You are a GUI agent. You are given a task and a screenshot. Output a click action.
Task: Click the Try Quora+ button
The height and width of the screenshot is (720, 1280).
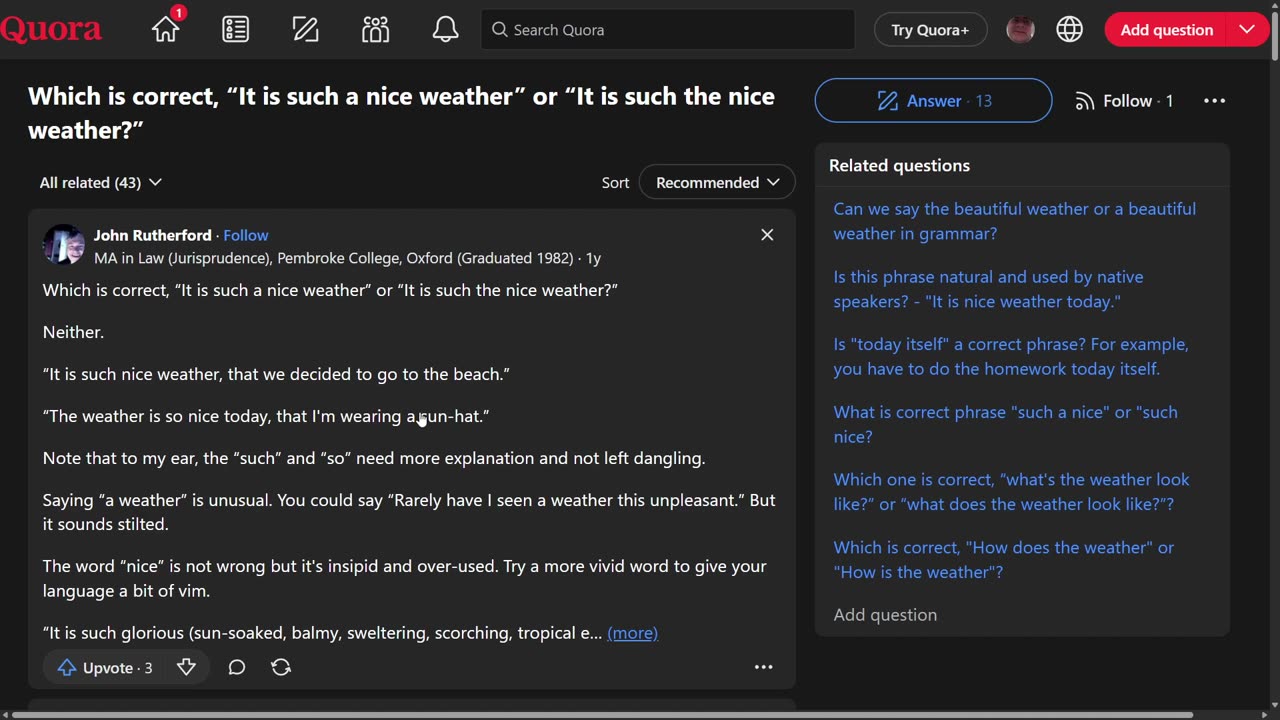[930, 30]
